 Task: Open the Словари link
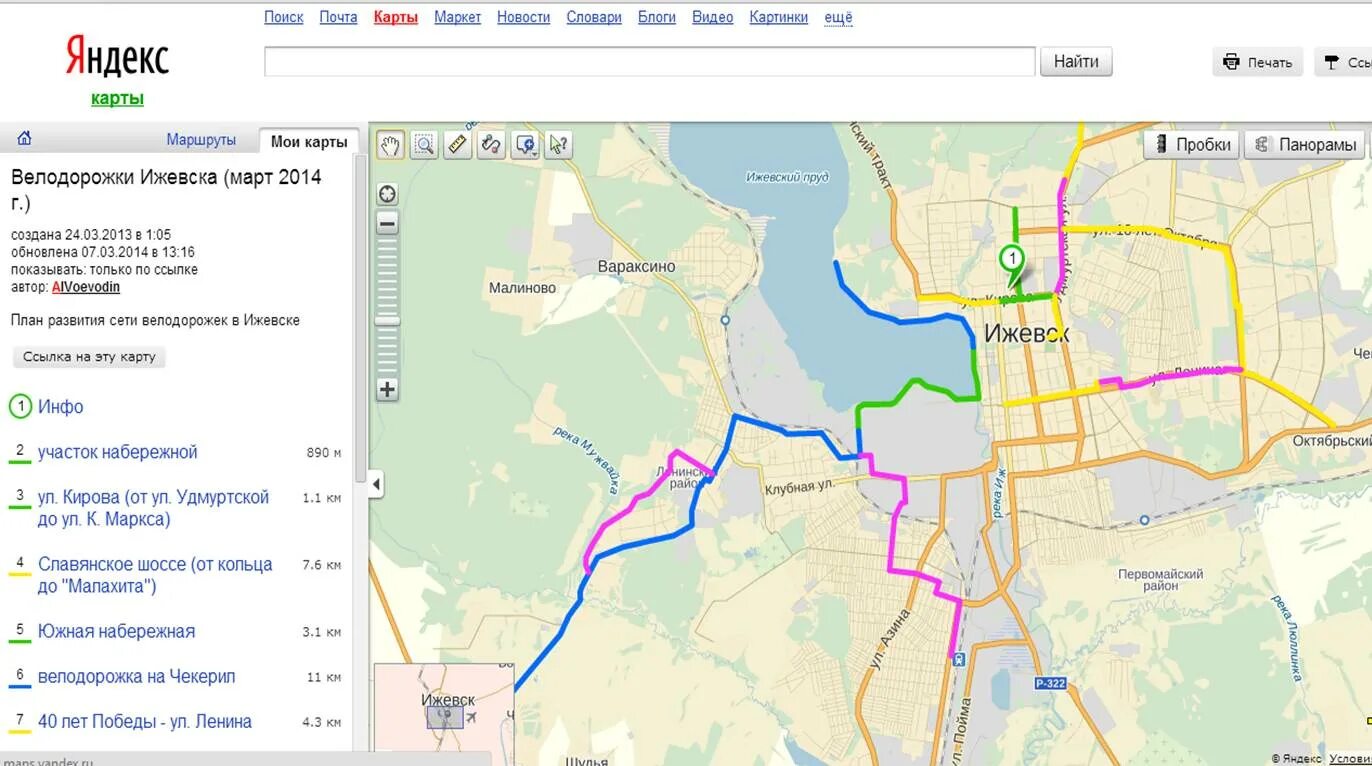tap(594, 17)
